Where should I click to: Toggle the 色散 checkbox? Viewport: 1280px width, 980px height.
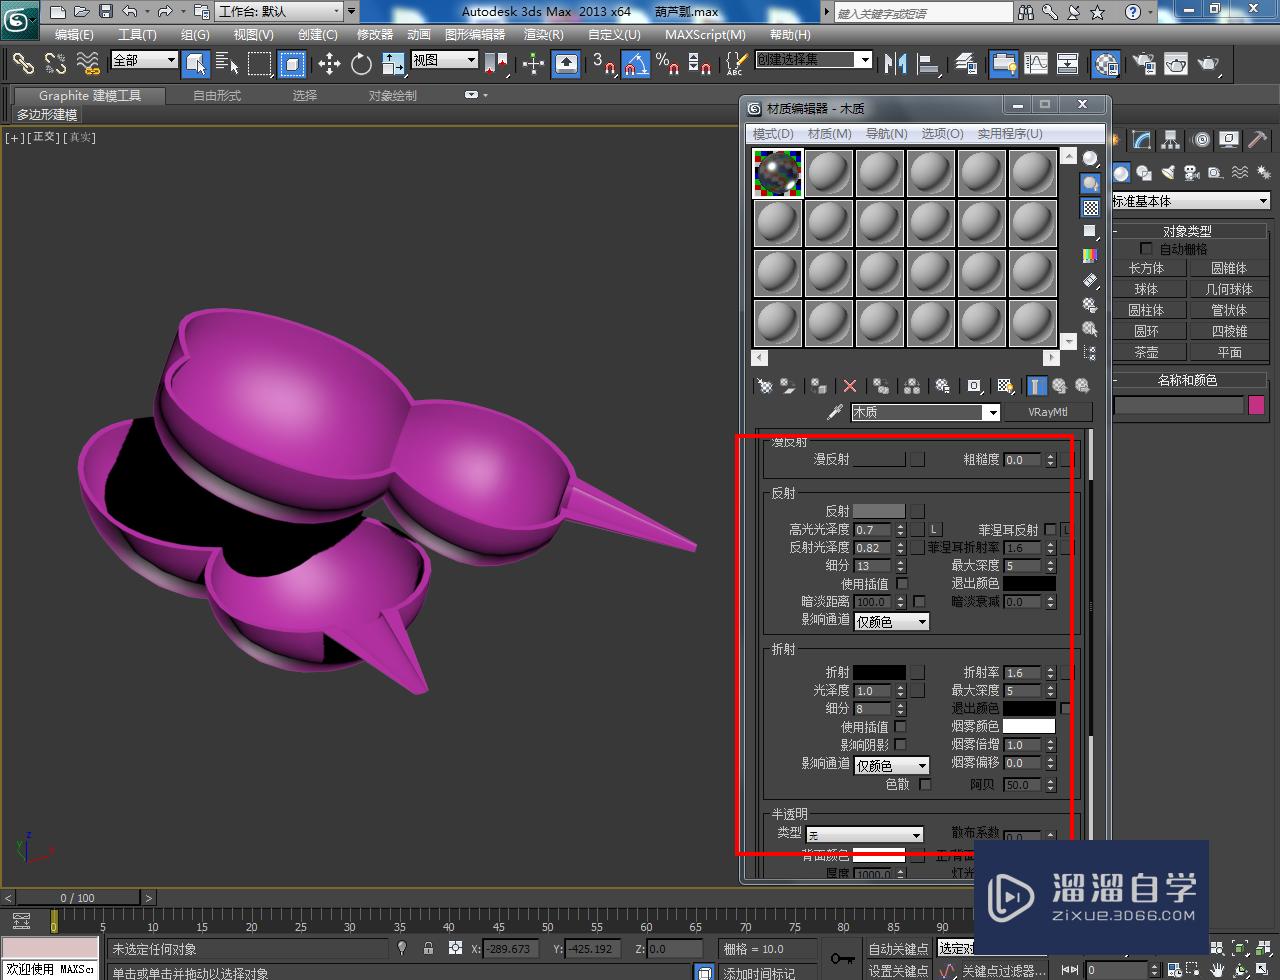click(x=925, y=785)
